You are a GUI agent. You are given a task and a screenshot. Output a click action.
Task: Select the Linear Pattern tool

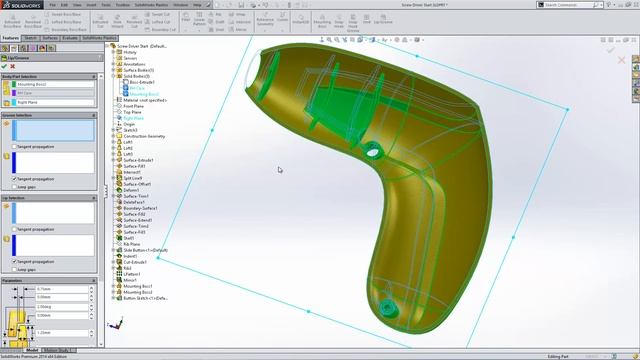(x=199, y=19)
